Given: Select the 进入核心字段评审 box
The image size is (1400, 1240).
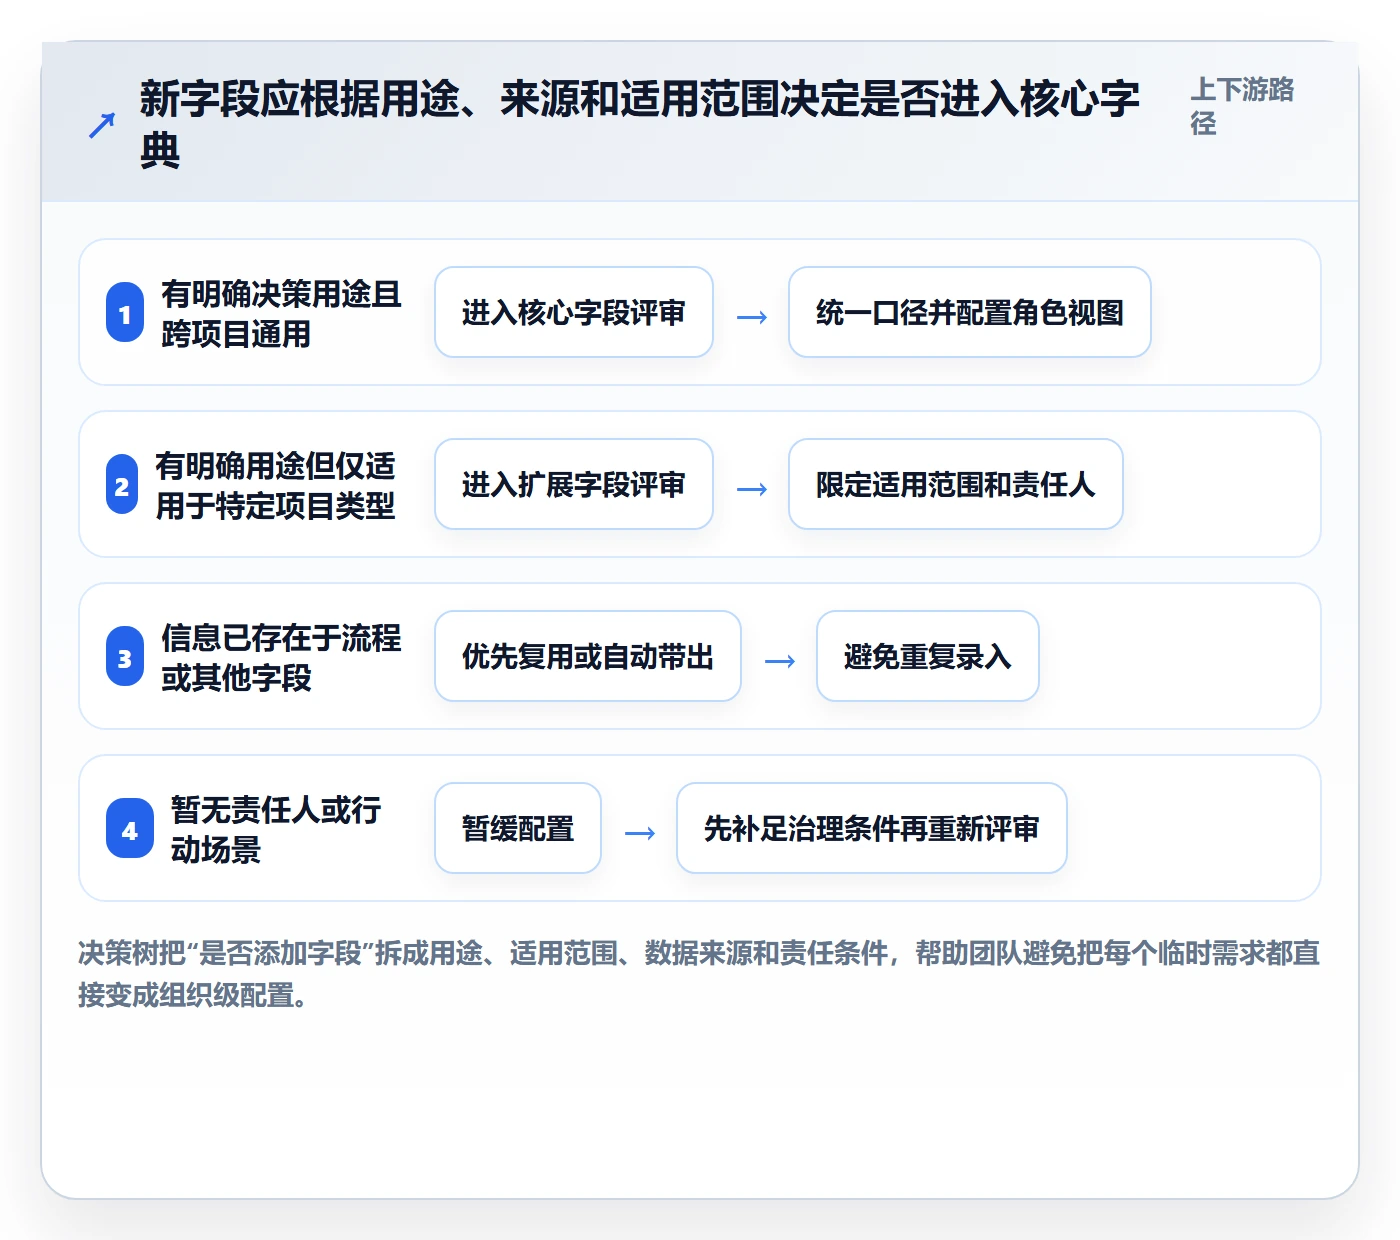Looking at the screenshot, I should pos(574,312).
